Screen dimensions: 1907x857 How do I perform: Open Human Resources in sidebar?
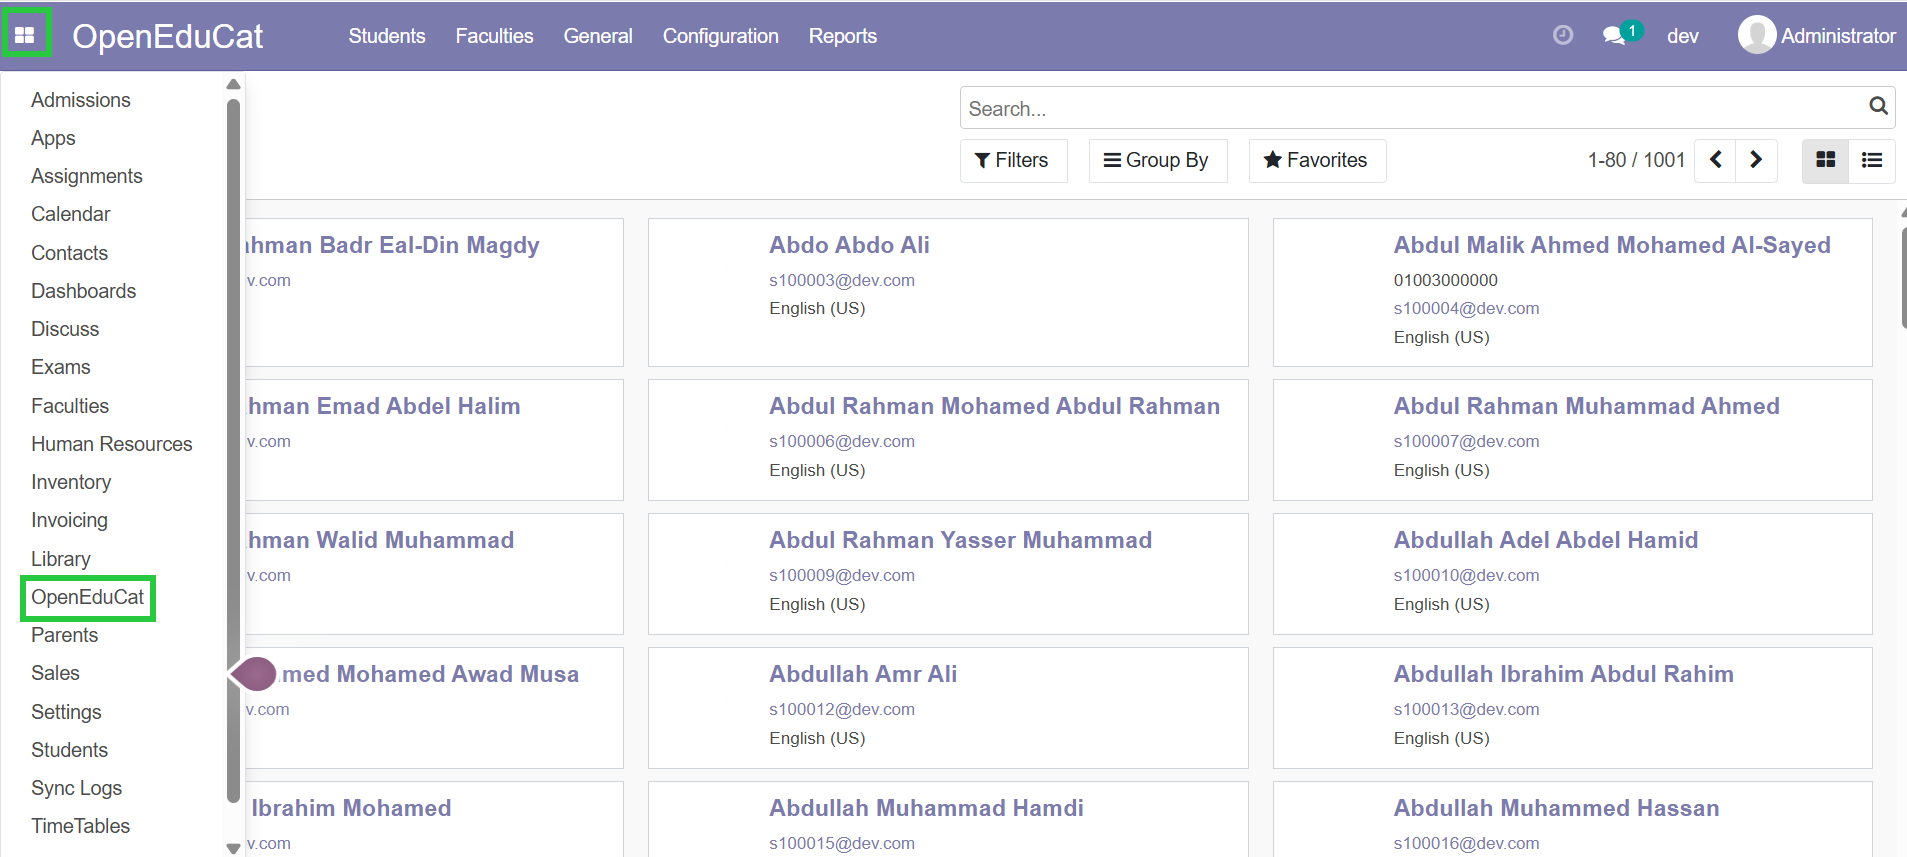[x=111, y=444]
